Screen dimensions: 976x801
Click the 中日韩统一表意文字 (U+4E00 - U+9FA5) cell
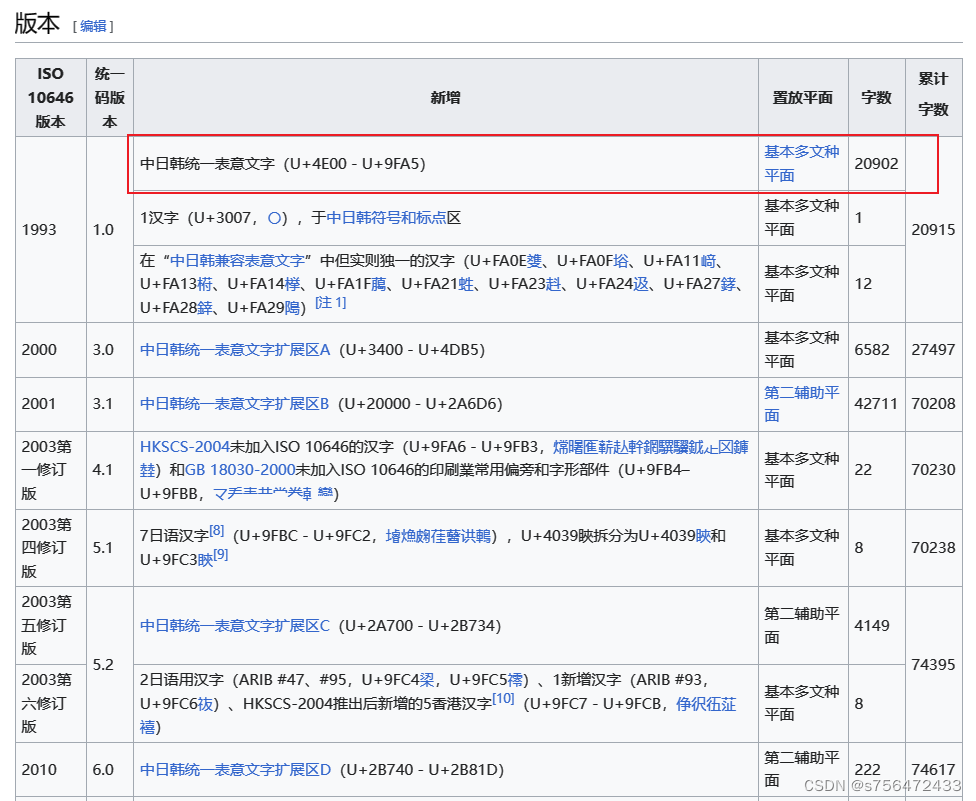pyautogui.click(x=446, y=164)
